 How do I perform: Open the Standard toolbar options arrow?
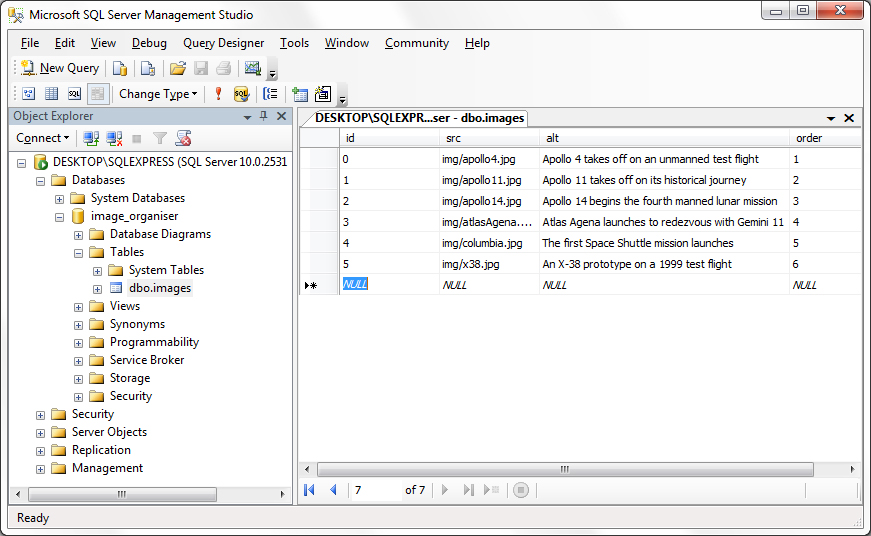point(272,73)
